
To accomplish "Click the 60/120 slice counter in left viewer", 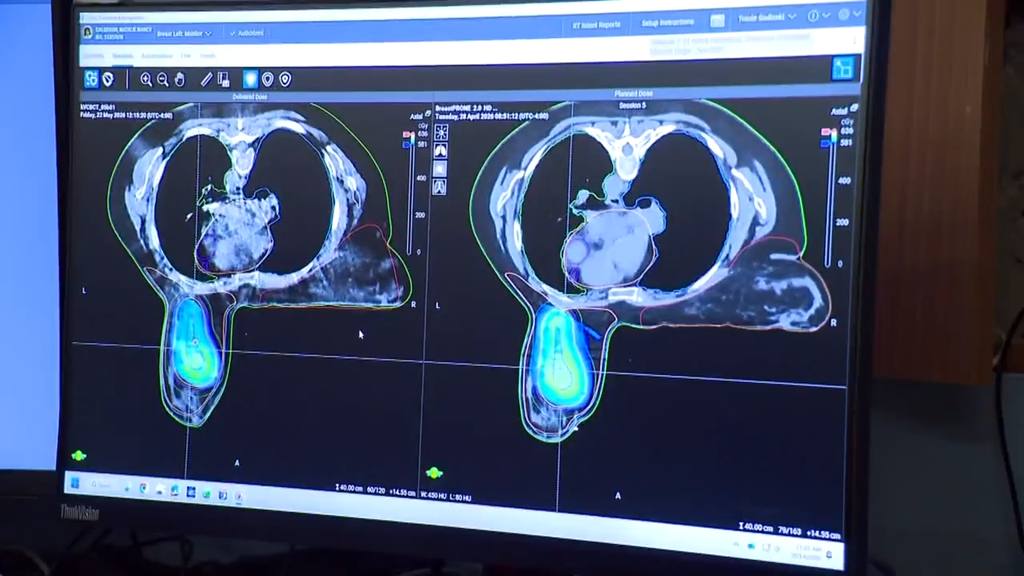I will click(x=376, y=489).
